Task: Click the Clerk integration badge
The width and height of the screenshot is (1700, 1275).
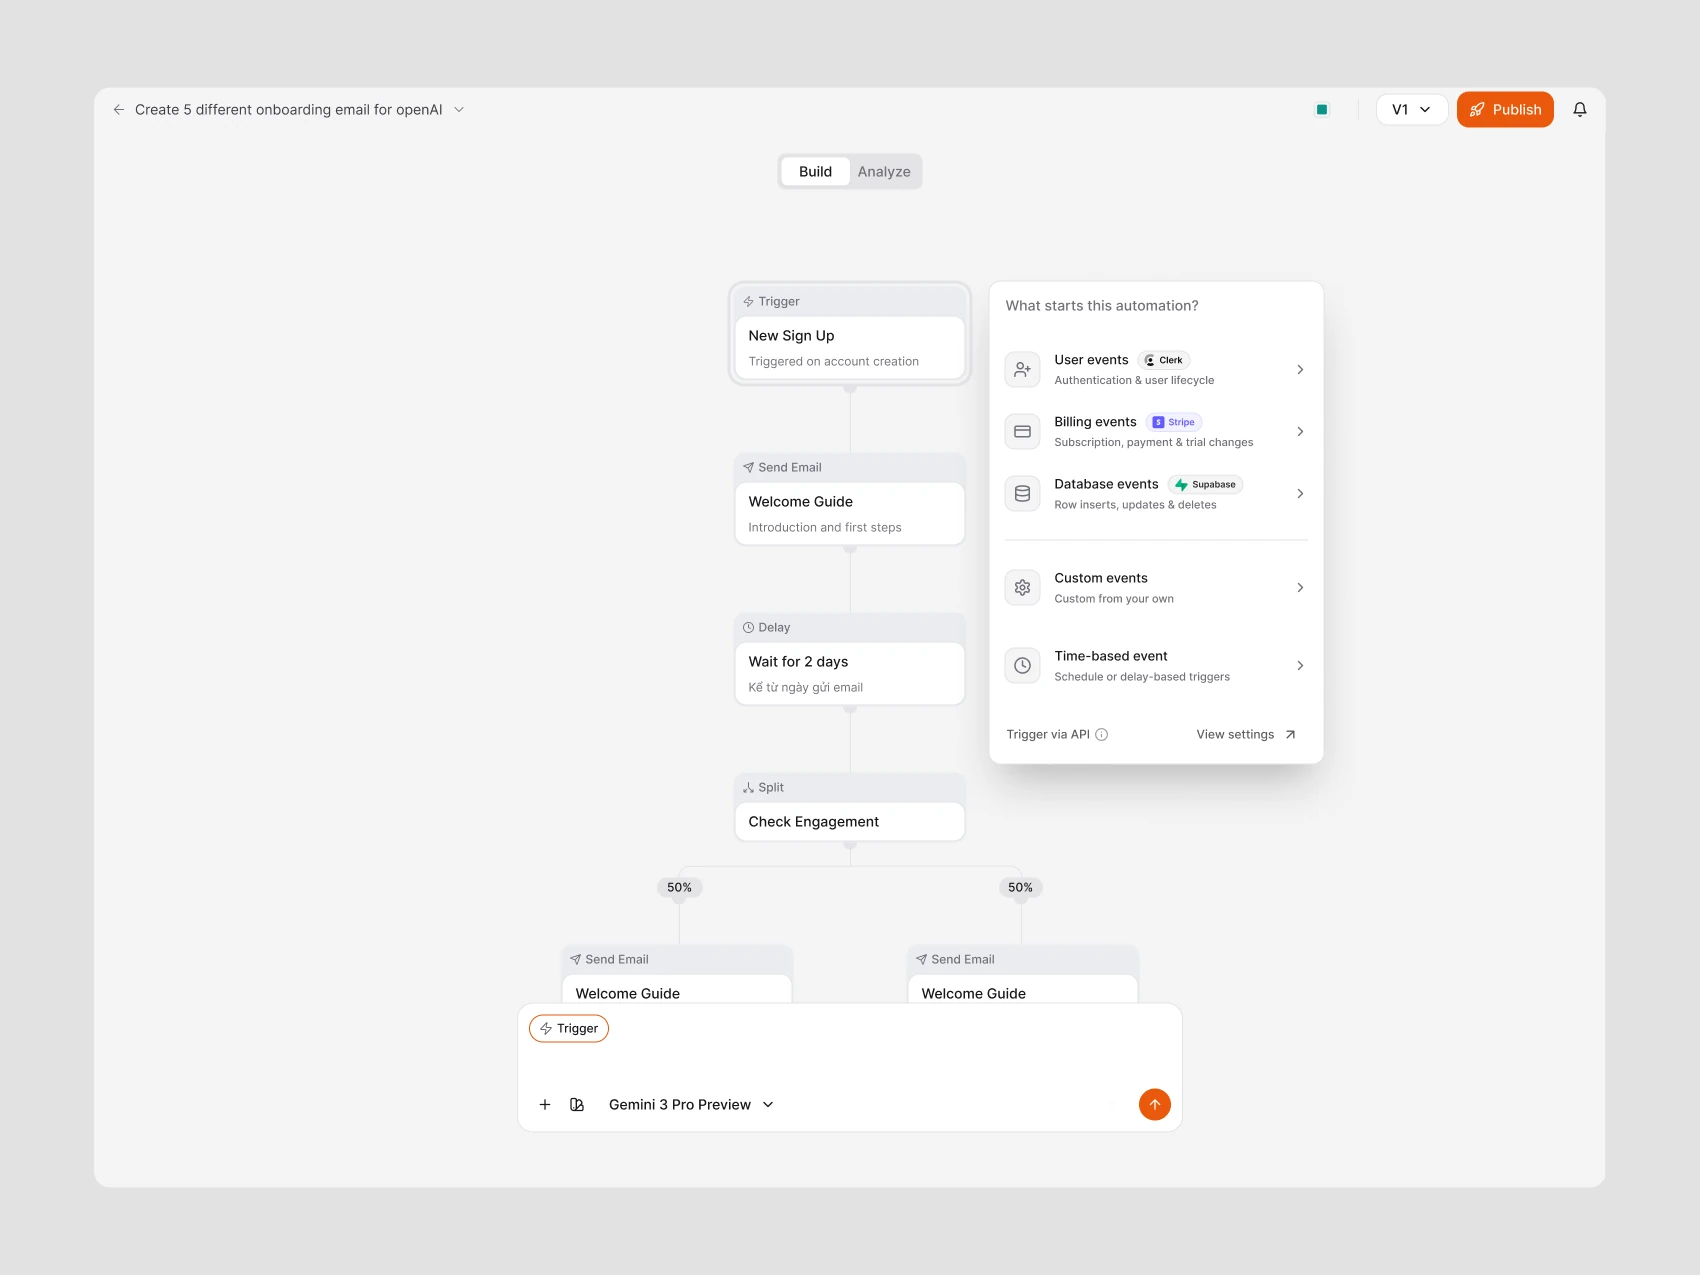Action: click(1164, 360)
